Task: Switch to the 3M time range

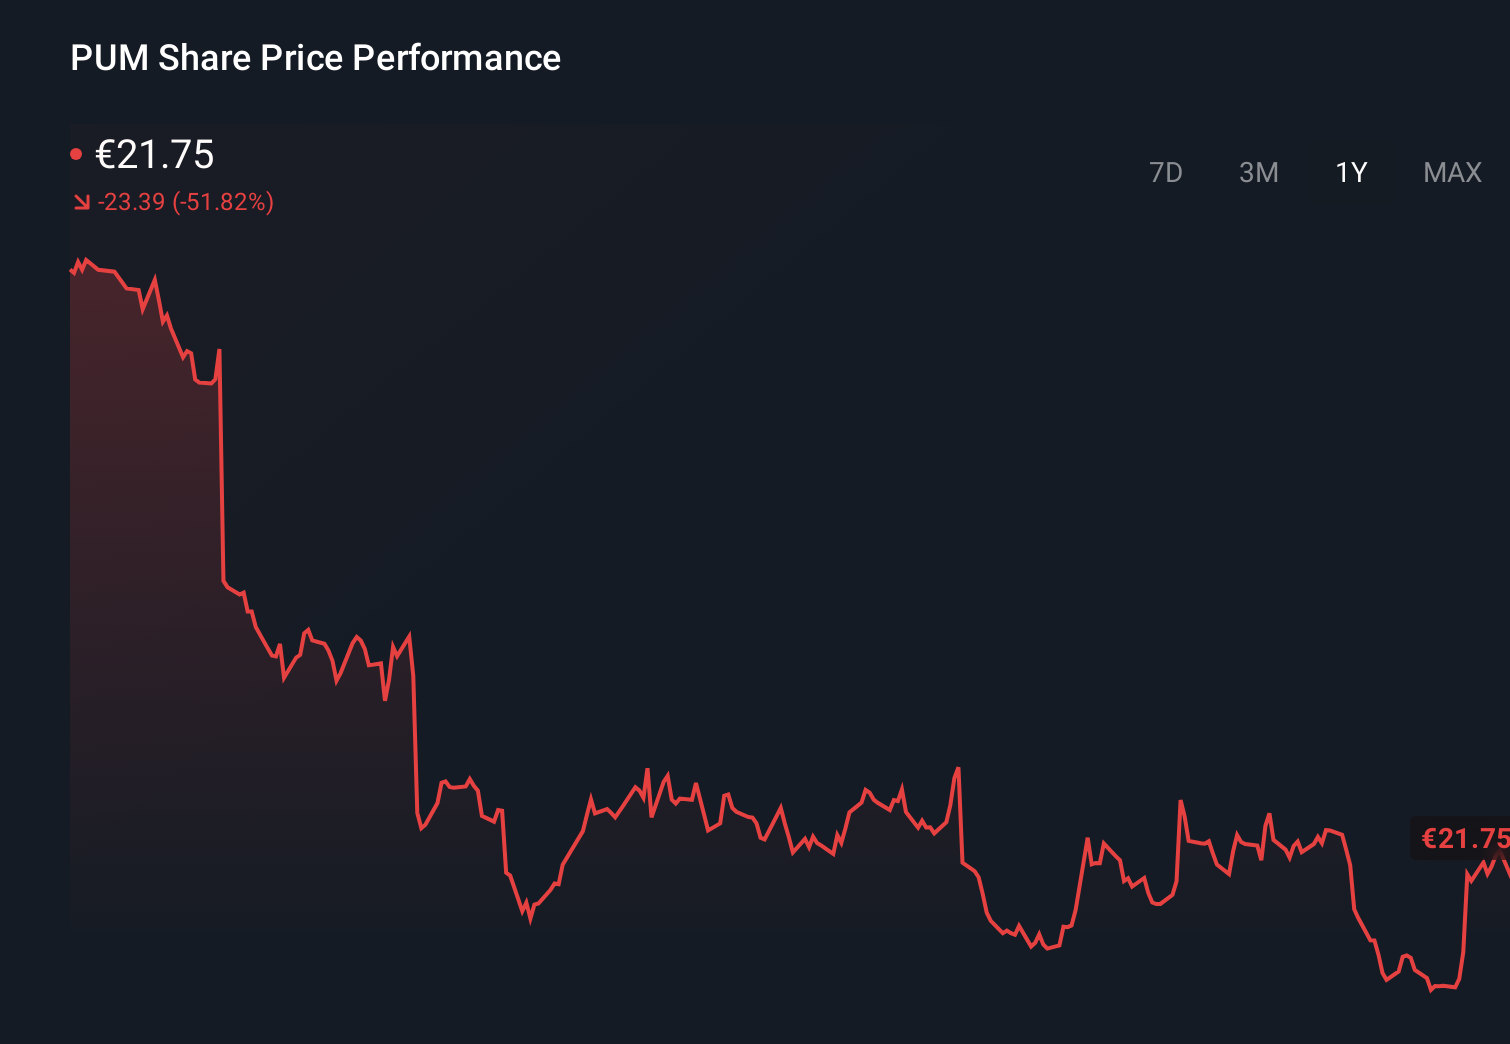Action: point(1258,172)
